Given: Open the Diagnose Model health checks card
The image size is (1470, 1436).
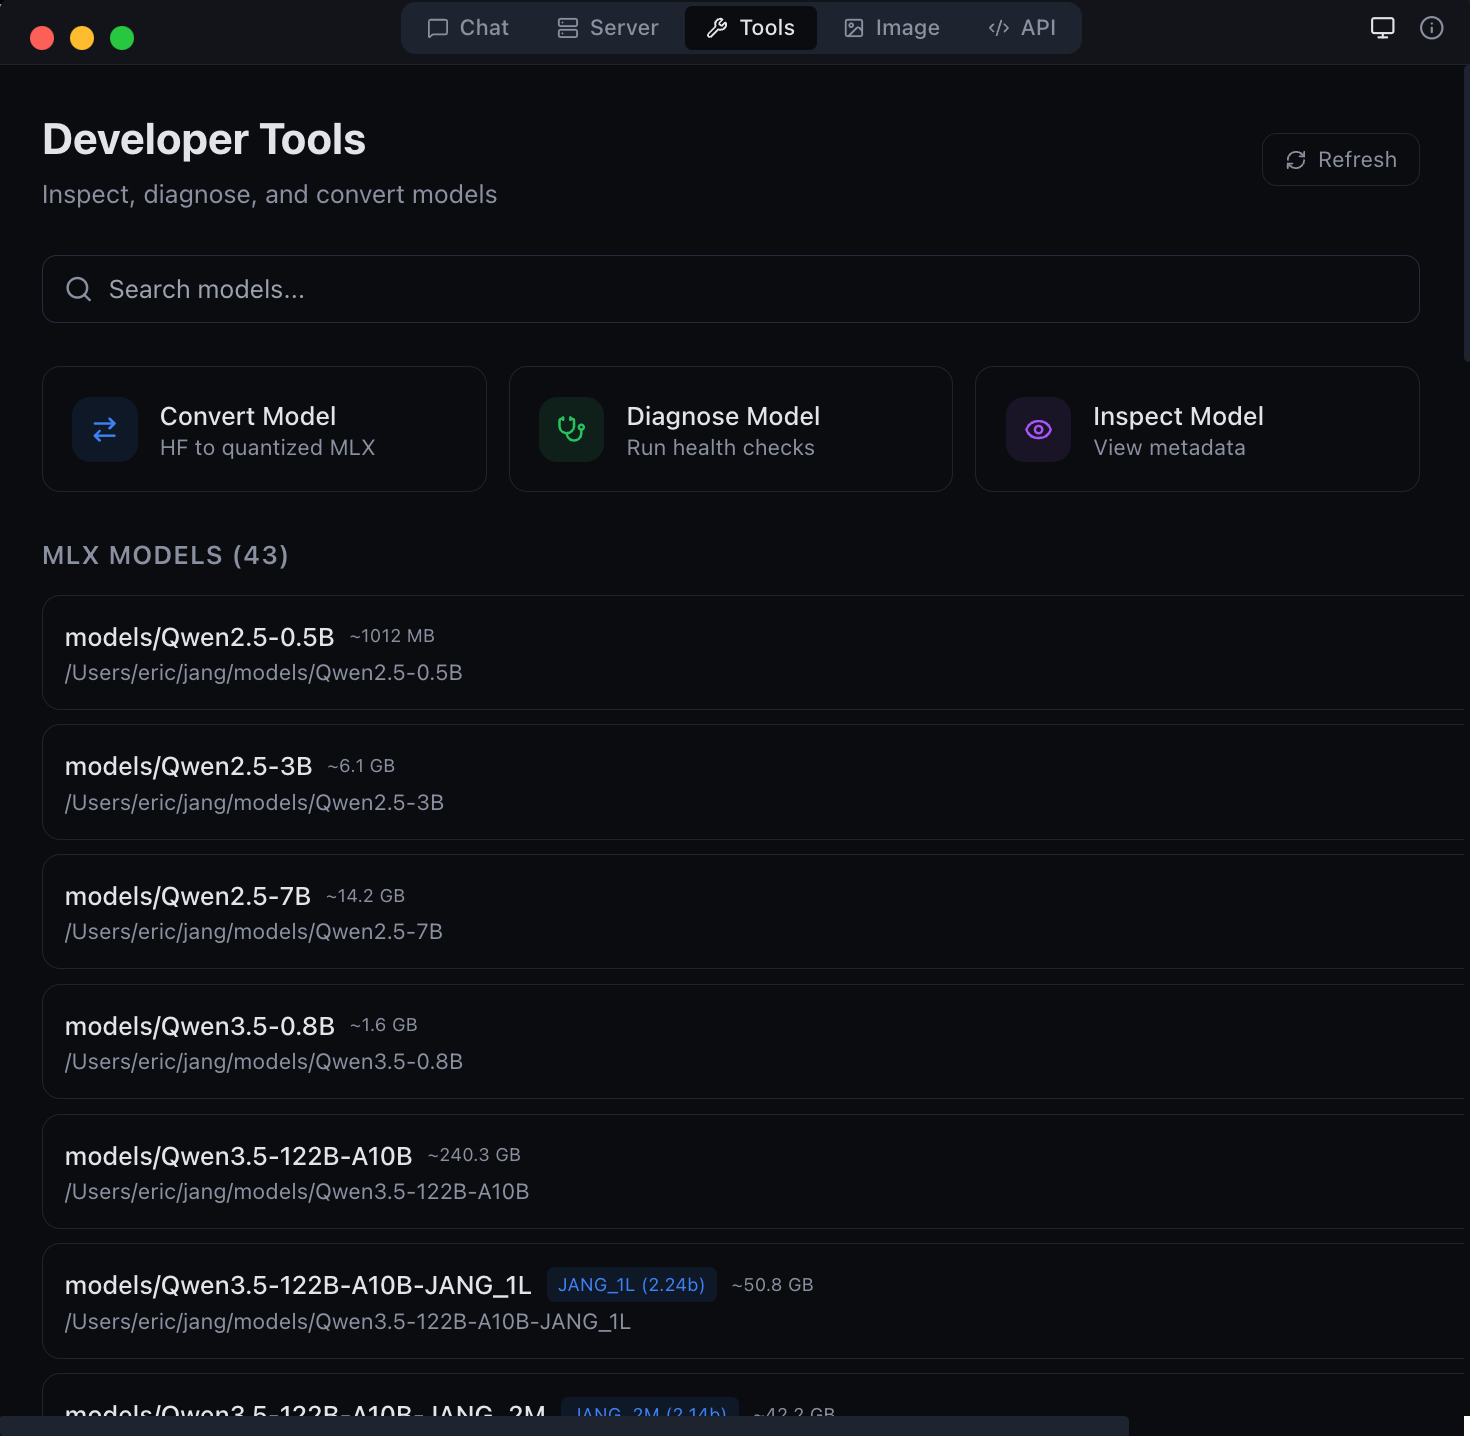Looking at the screenshot, I should pyautogui.click(x=730, y=429).
